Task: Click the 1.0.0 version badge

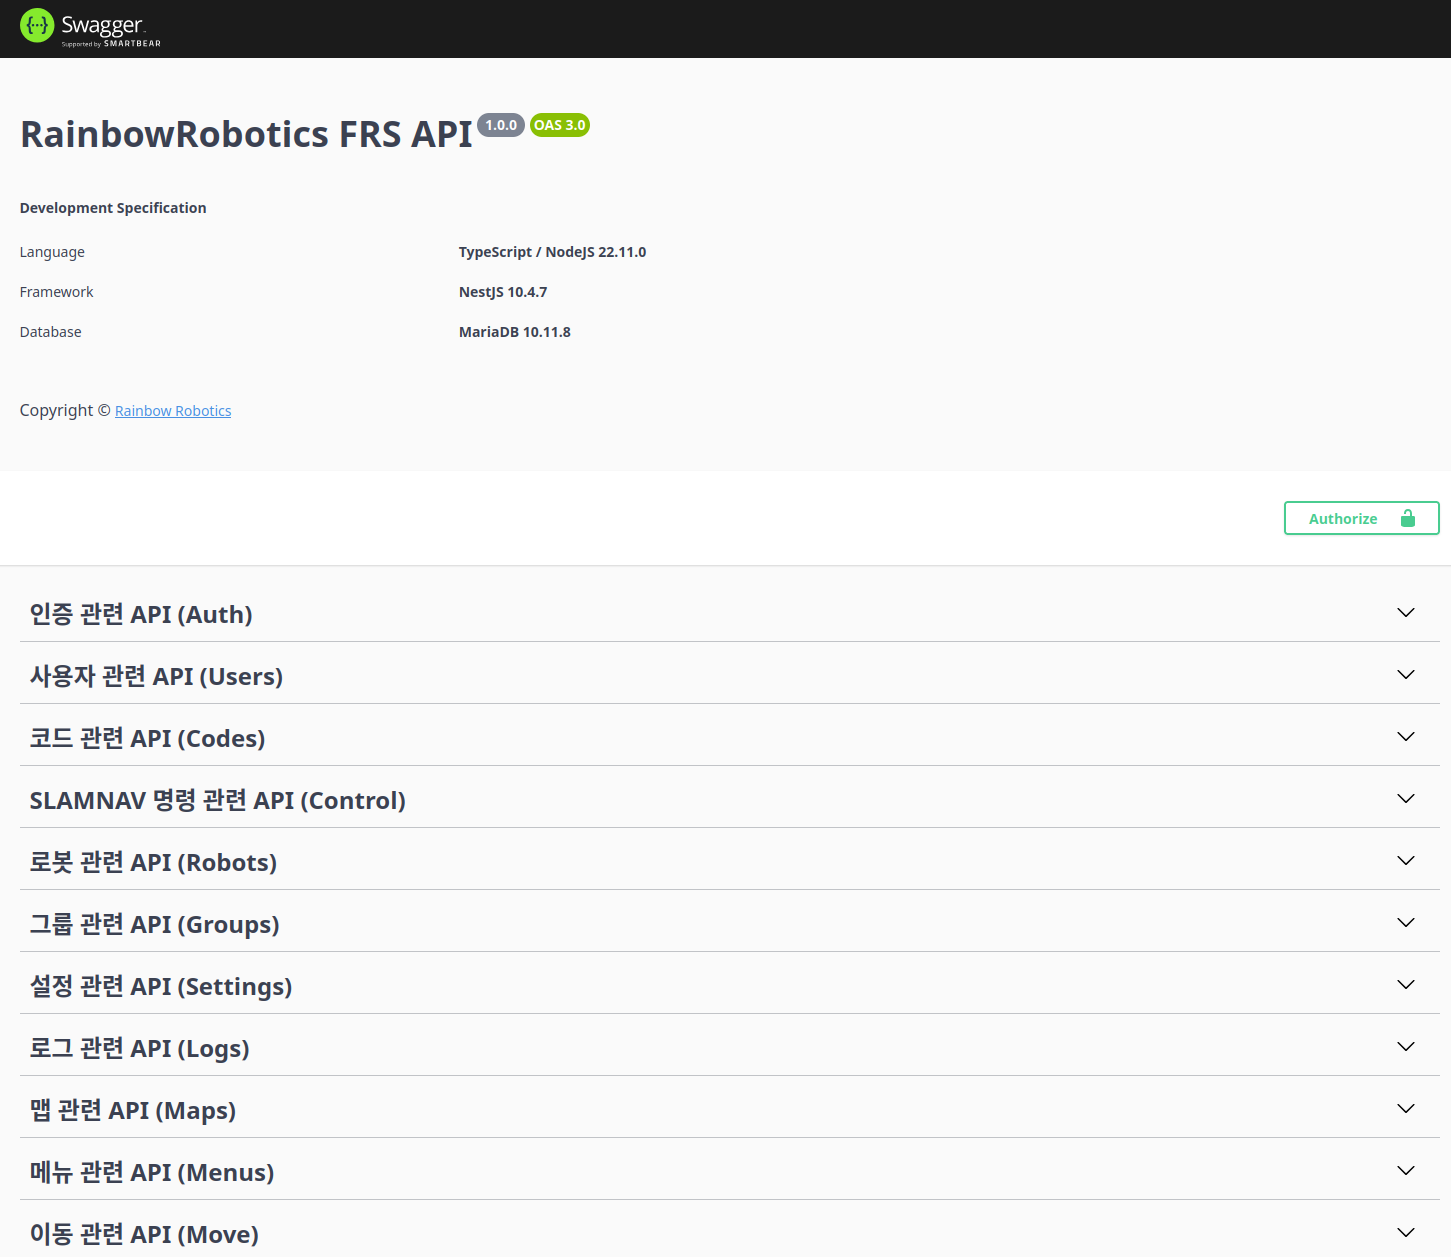Action: [x=501, y=125]
